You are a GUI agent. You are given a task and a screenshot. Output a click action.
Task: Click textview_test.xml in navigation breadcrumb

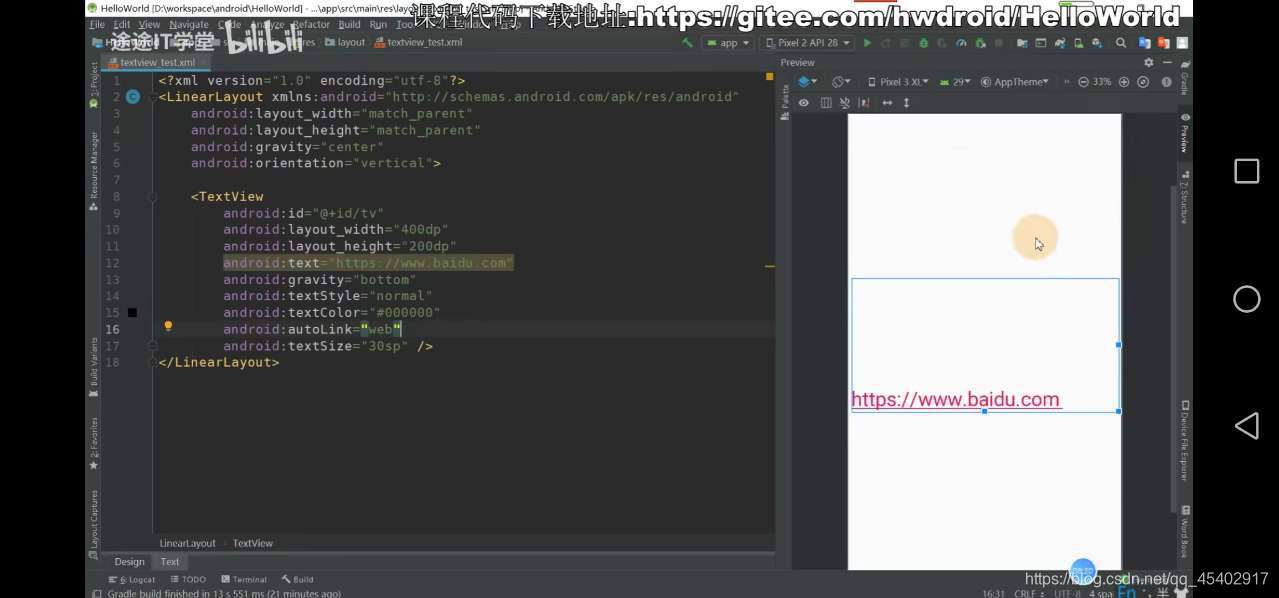419,43
